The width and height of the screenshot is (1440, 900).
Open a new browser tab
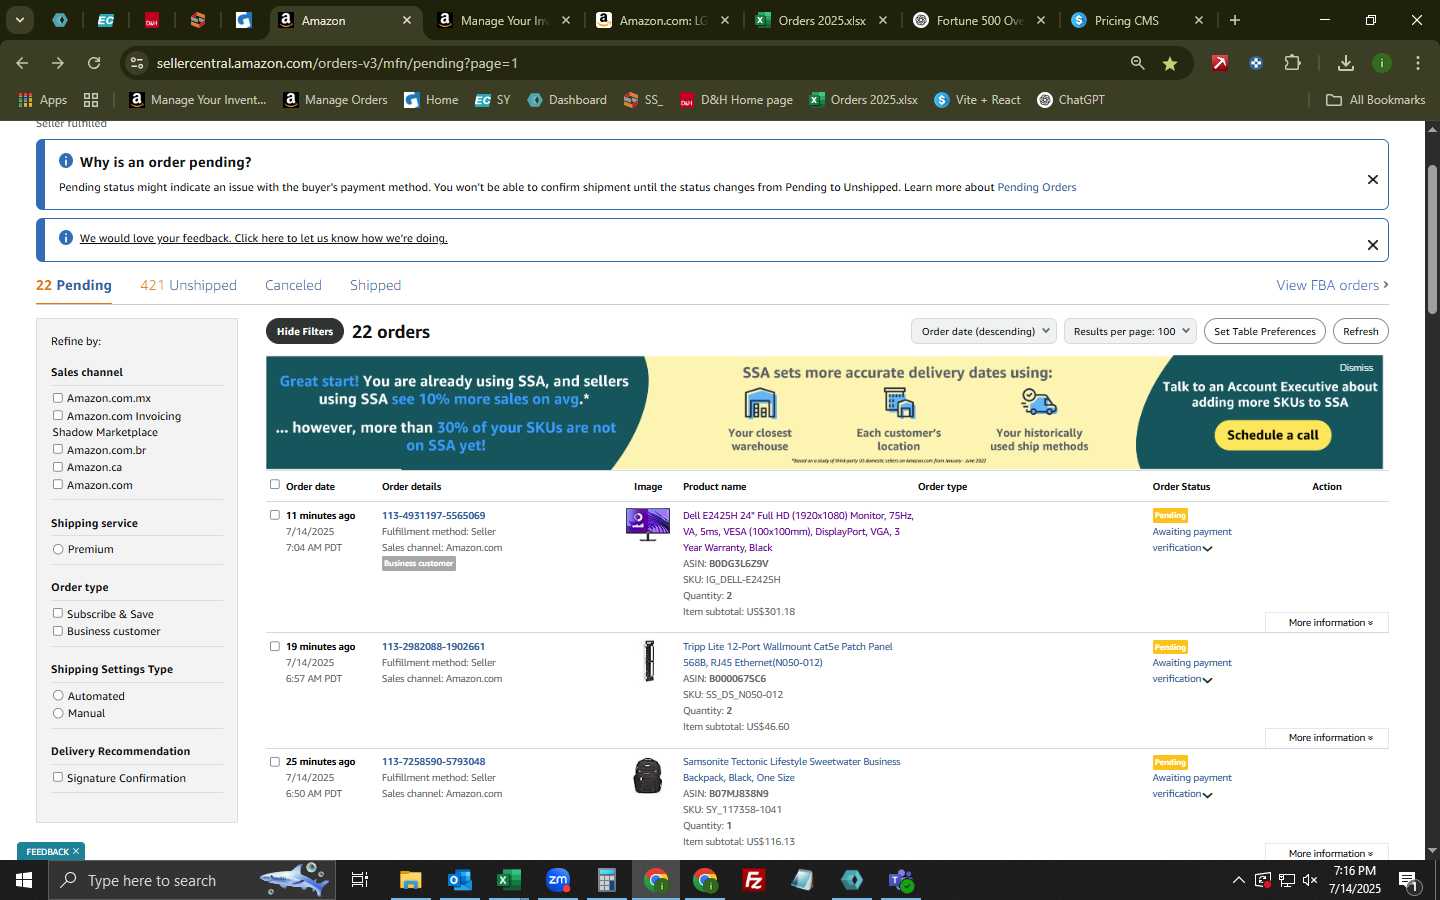tap(1235, 20)
